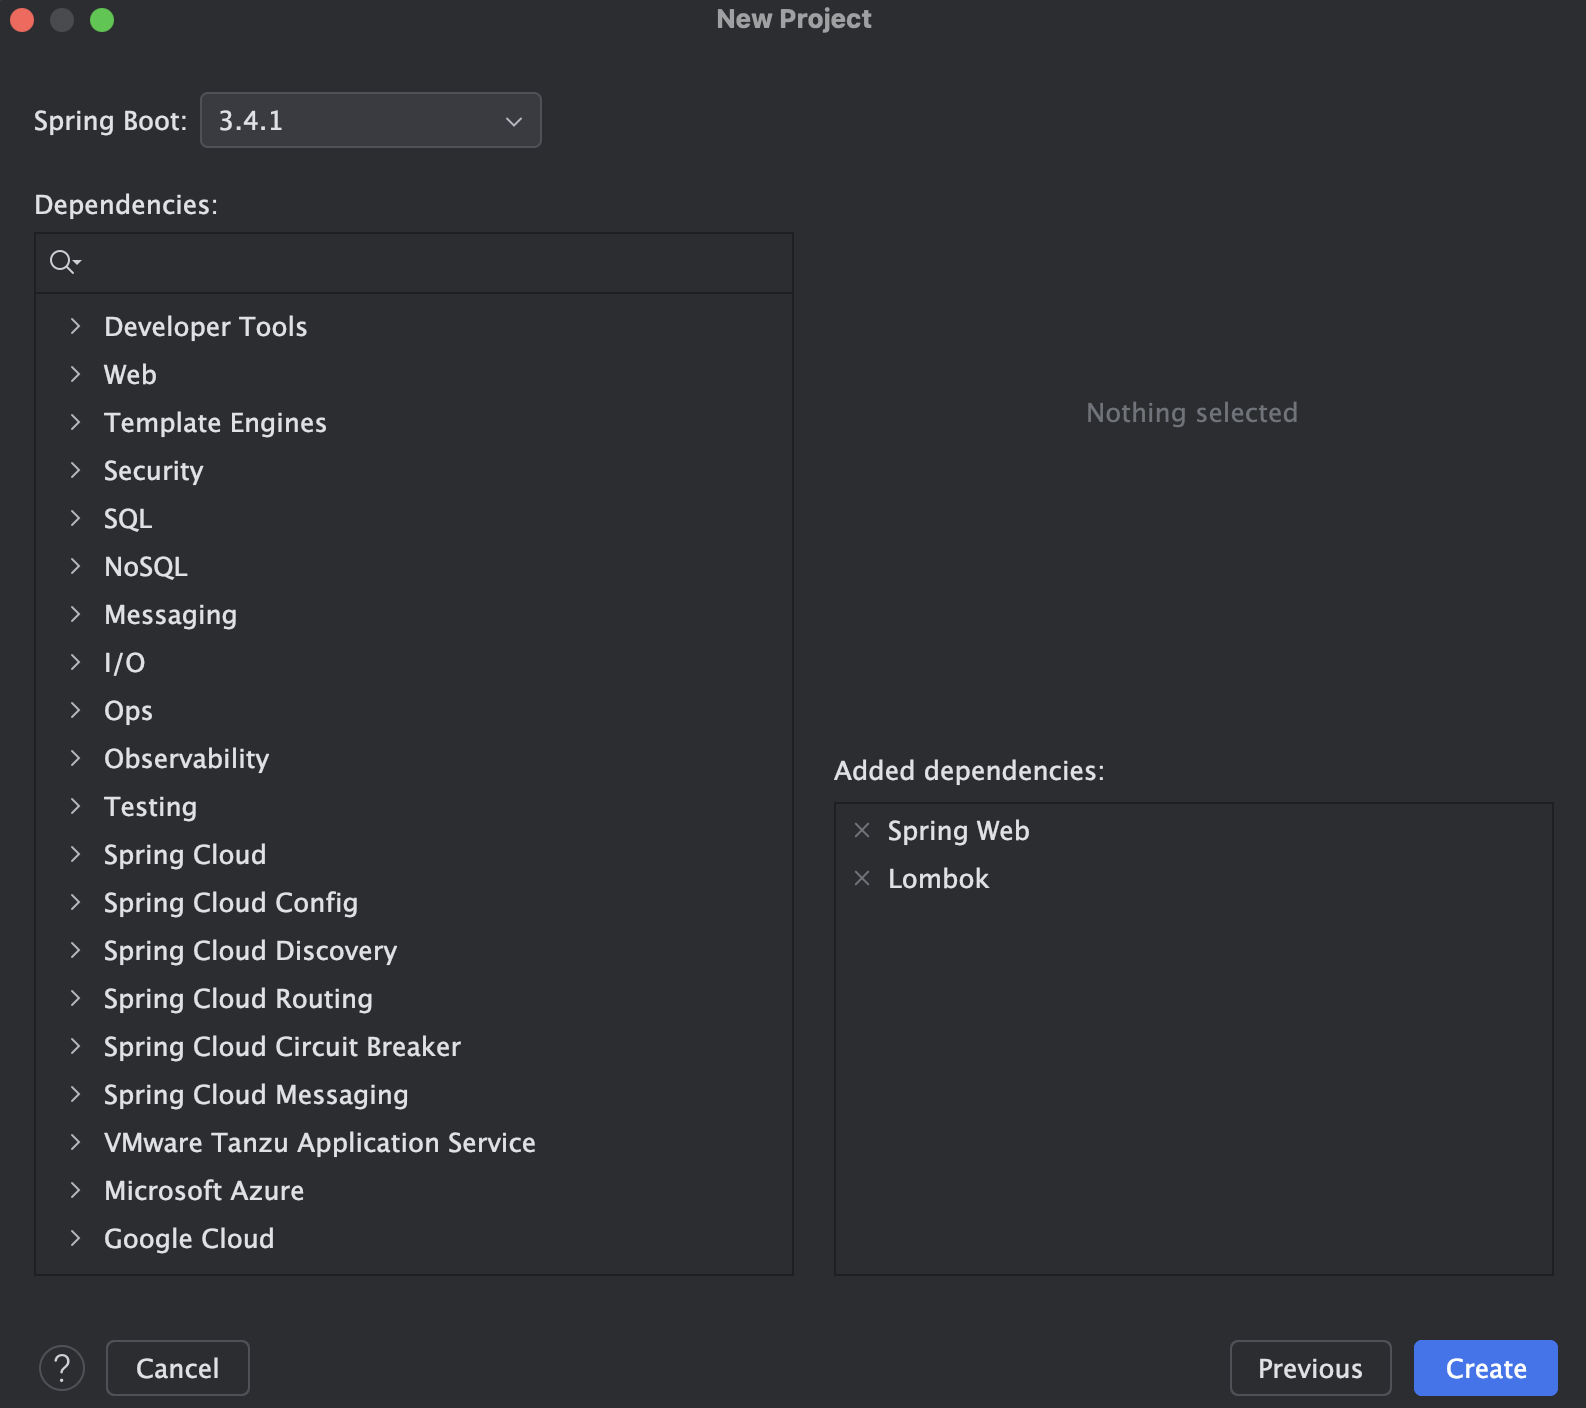Select the Microsoft Azure row

point(414,1190)
